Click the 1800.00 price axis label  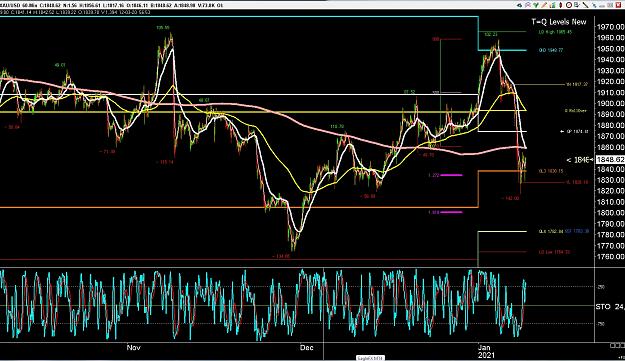pyautogui.click(x=610, y=213)
